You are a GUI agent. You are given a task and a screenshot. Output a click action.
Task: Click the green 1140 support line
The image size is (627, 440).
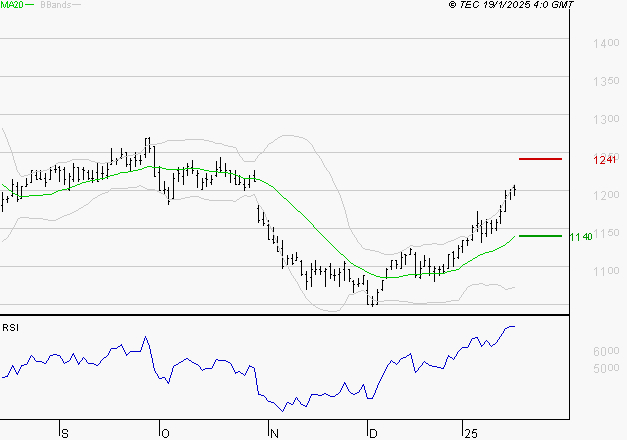click(540, 236)
